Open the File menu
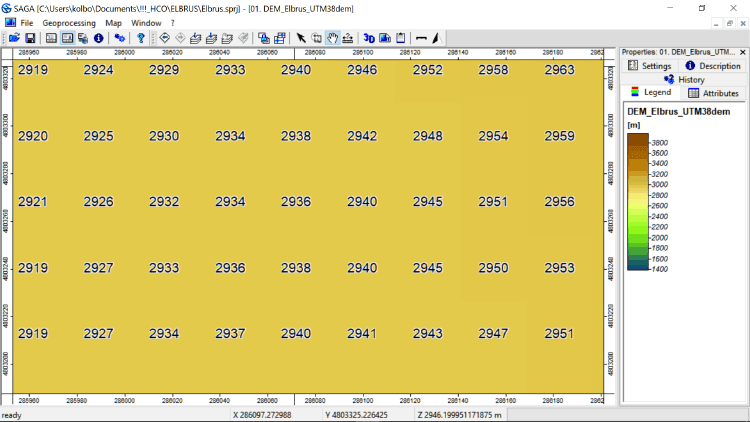Image resolution: width=750 pixels, height=422 pixels. [26, 22]
